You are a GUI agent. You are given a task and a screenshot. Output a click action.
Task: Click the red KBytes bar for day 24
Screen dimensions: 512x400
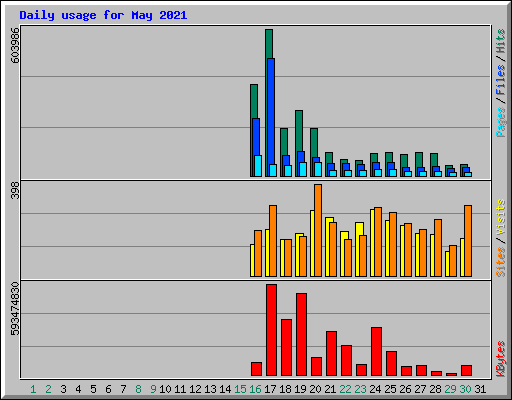click(376, 352)
